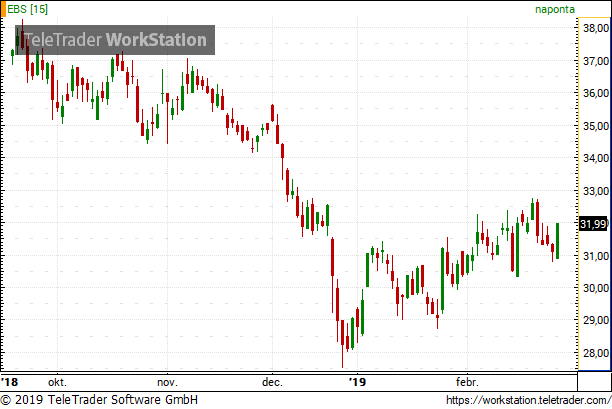Click the 'dec.' date axis label
This screenshot has height=409, width=612.
[272, 382]
